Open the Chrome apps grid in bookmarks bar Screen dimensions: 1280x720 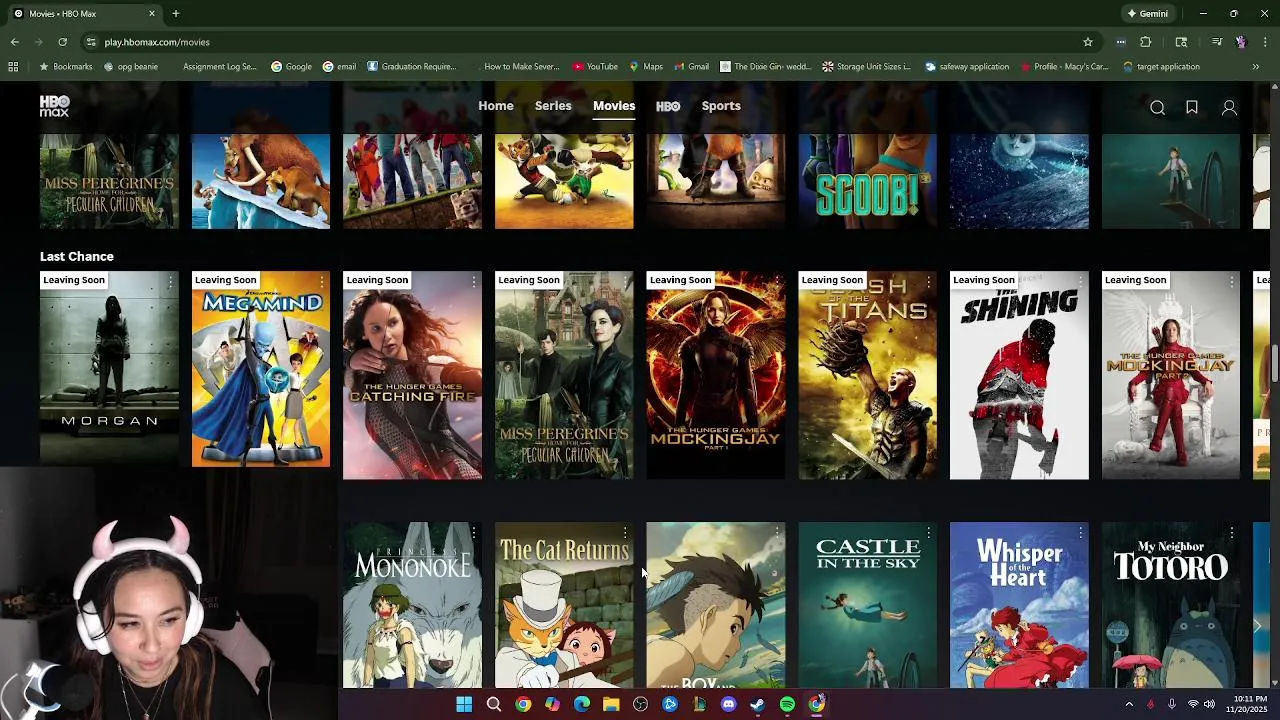click(13, 67)
